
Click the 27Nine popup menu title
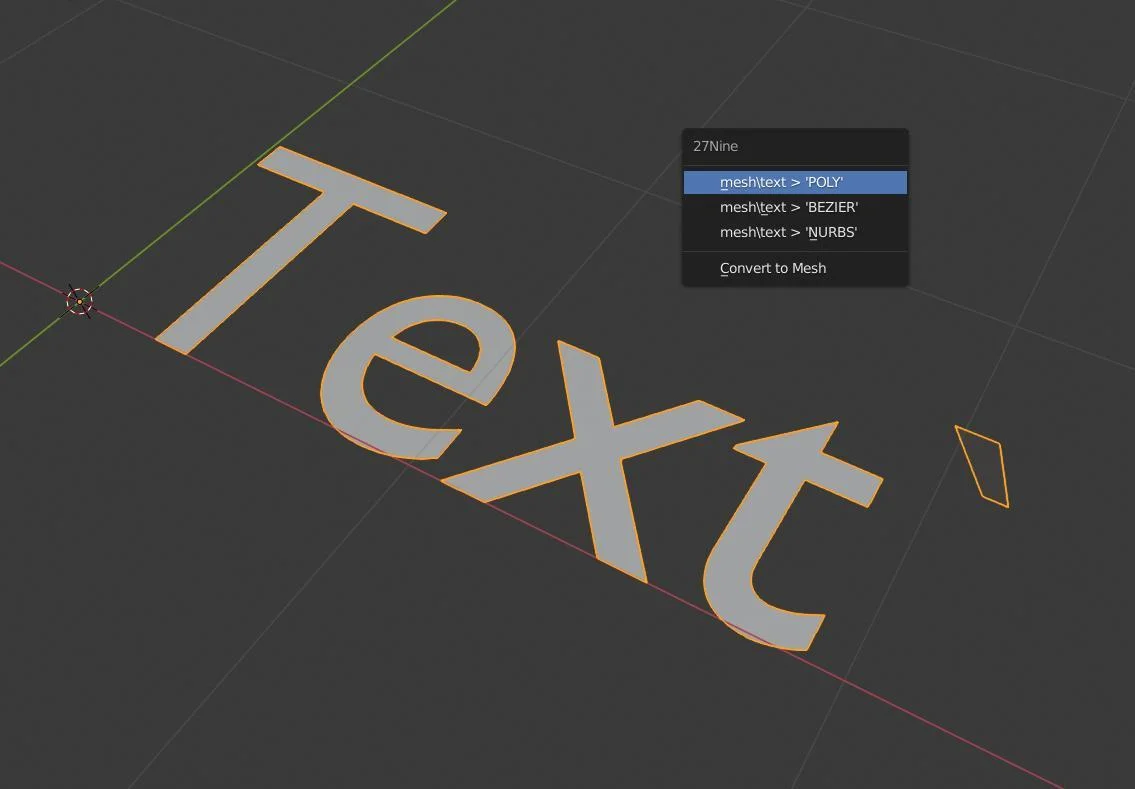click(x=716, y=146)
